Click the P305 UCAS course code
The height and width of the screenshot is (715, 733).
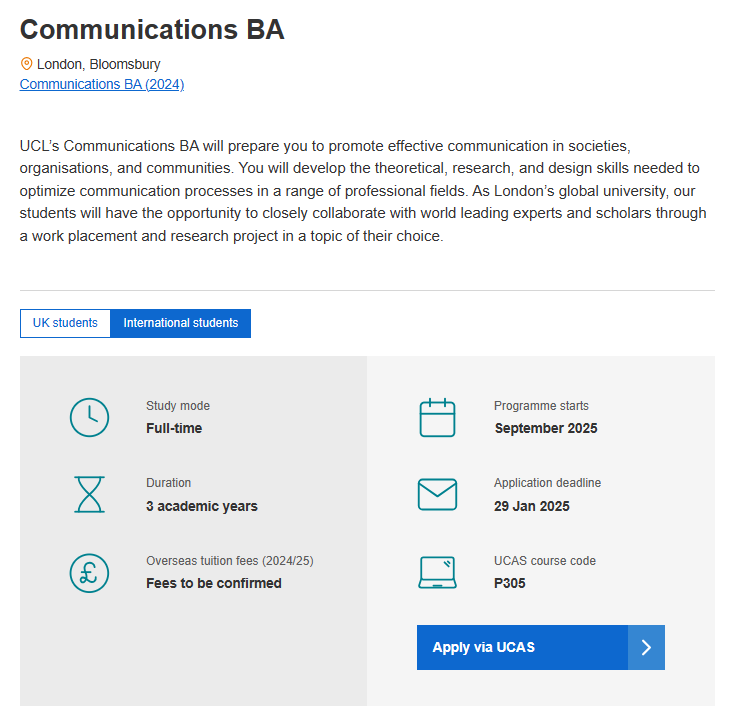510,583
